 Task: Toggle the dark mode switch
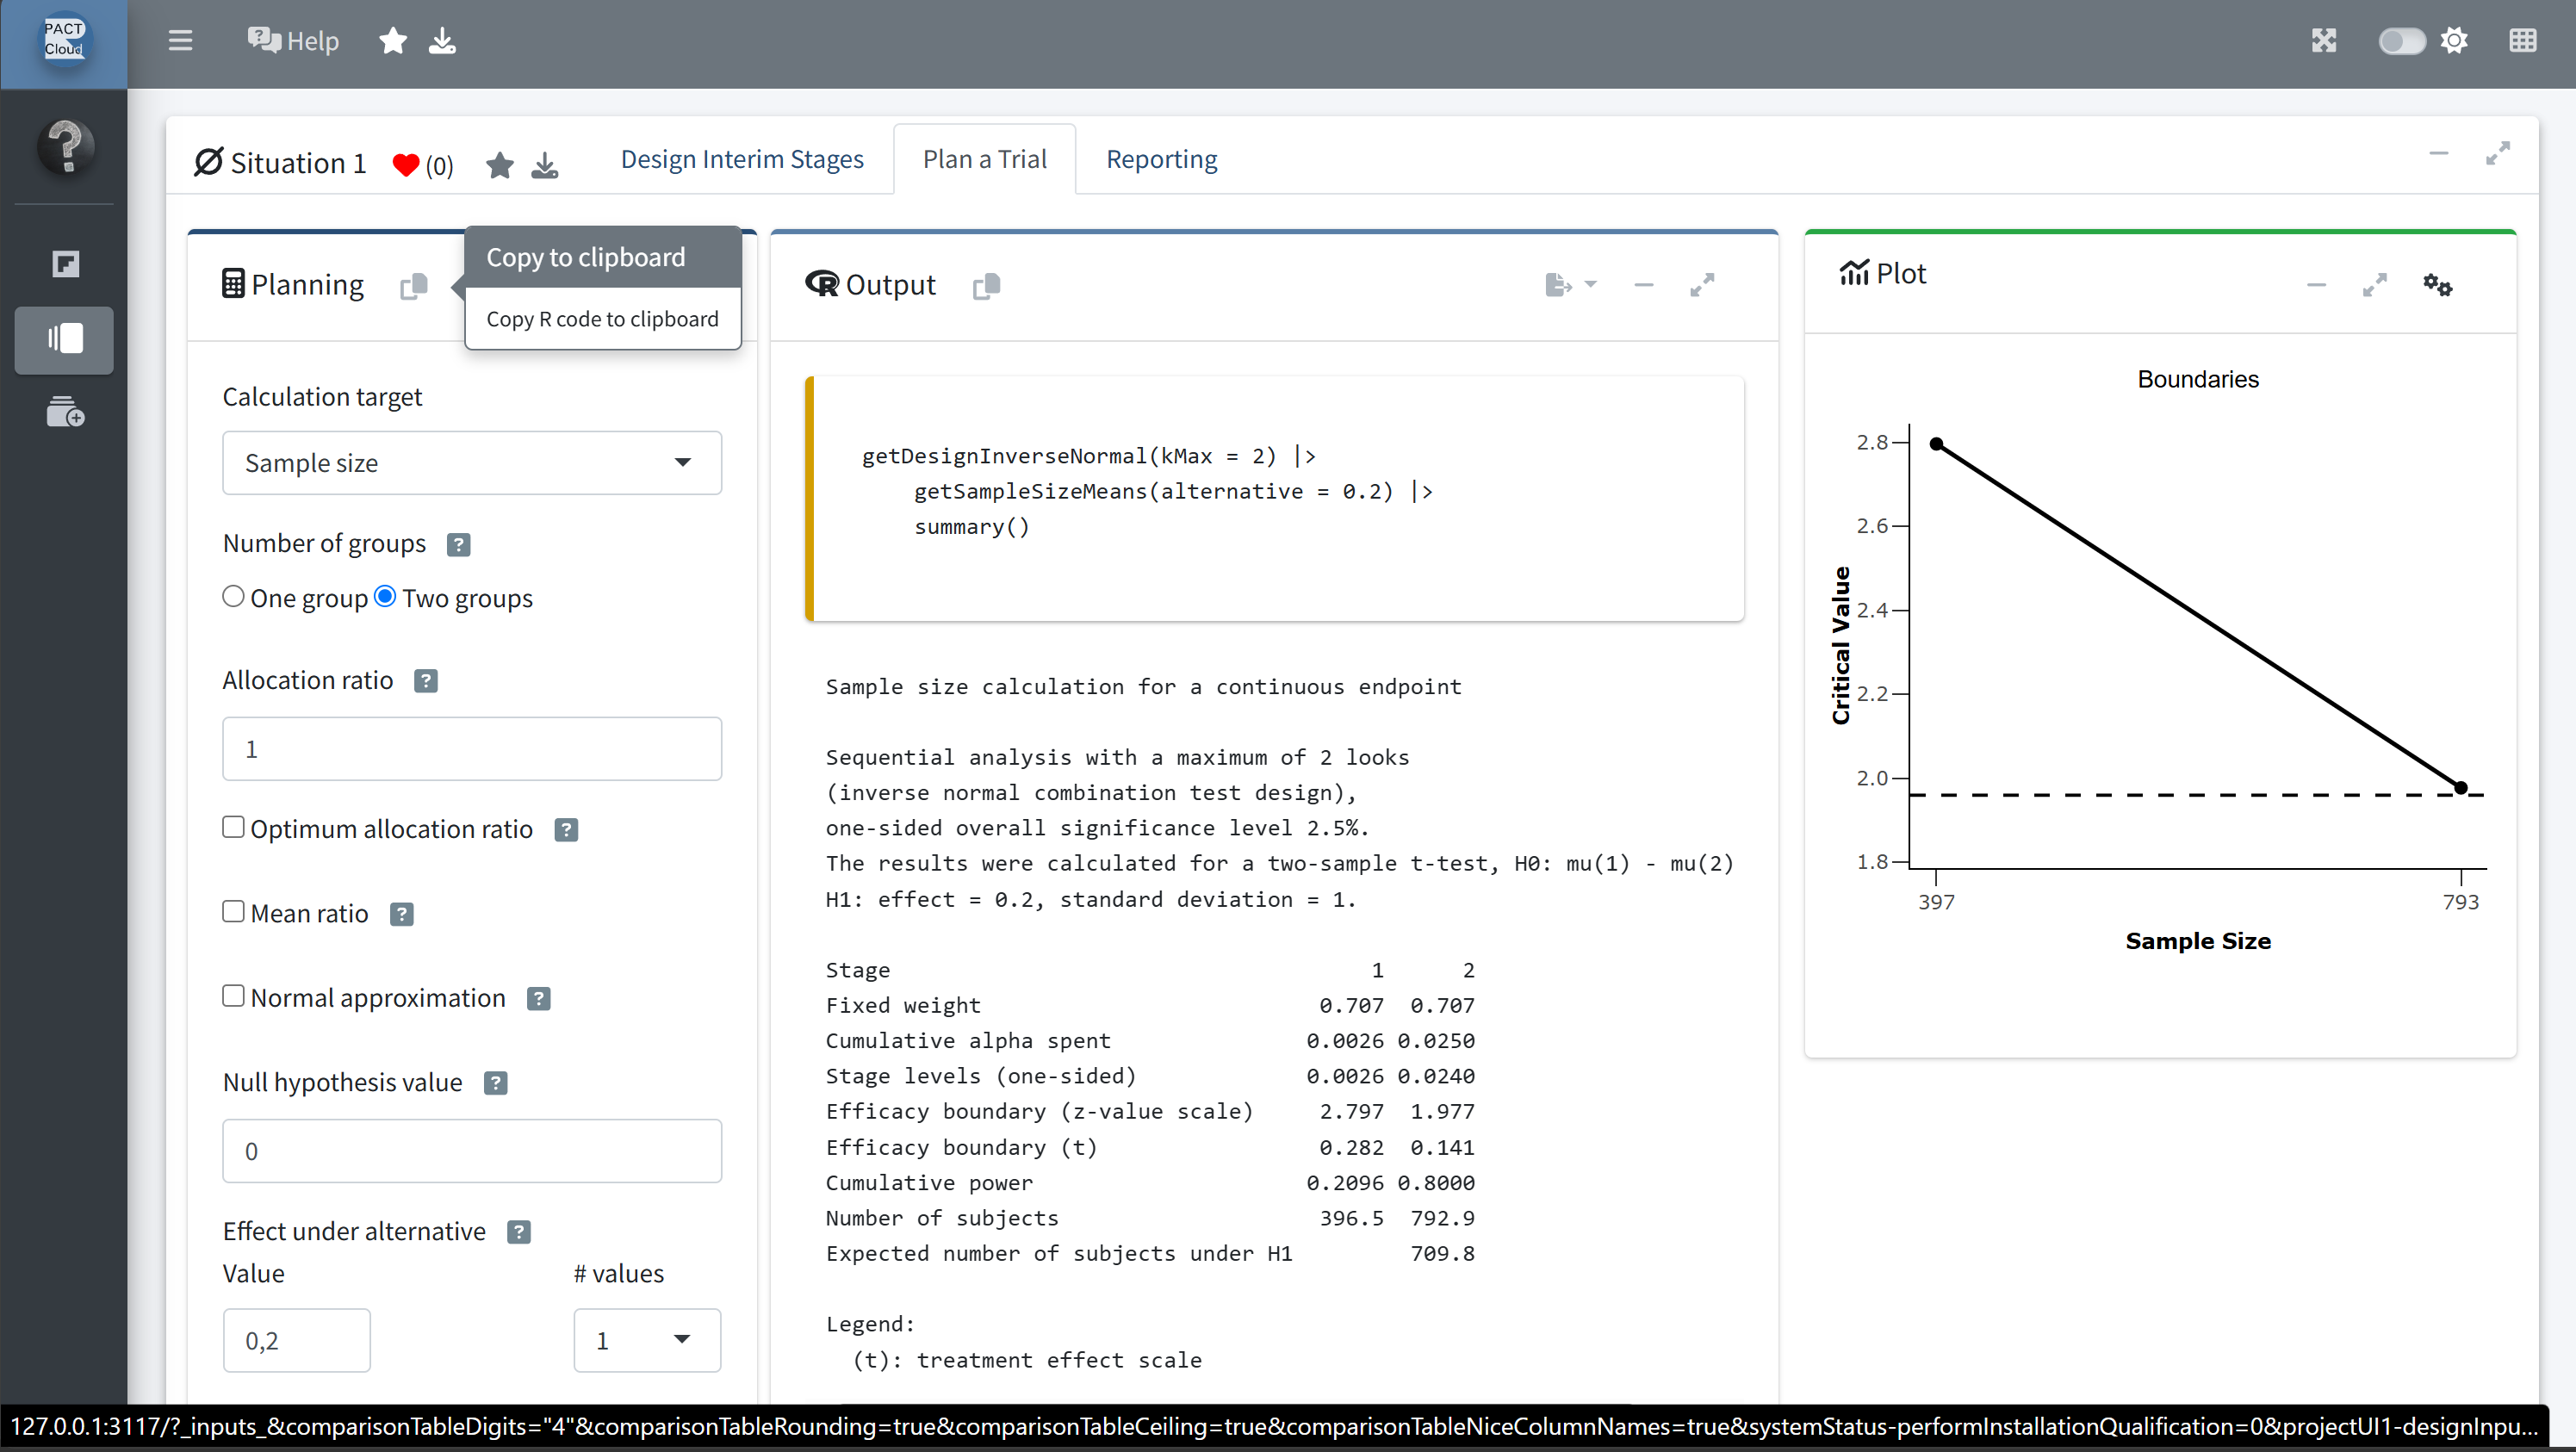pos(2401,40)
